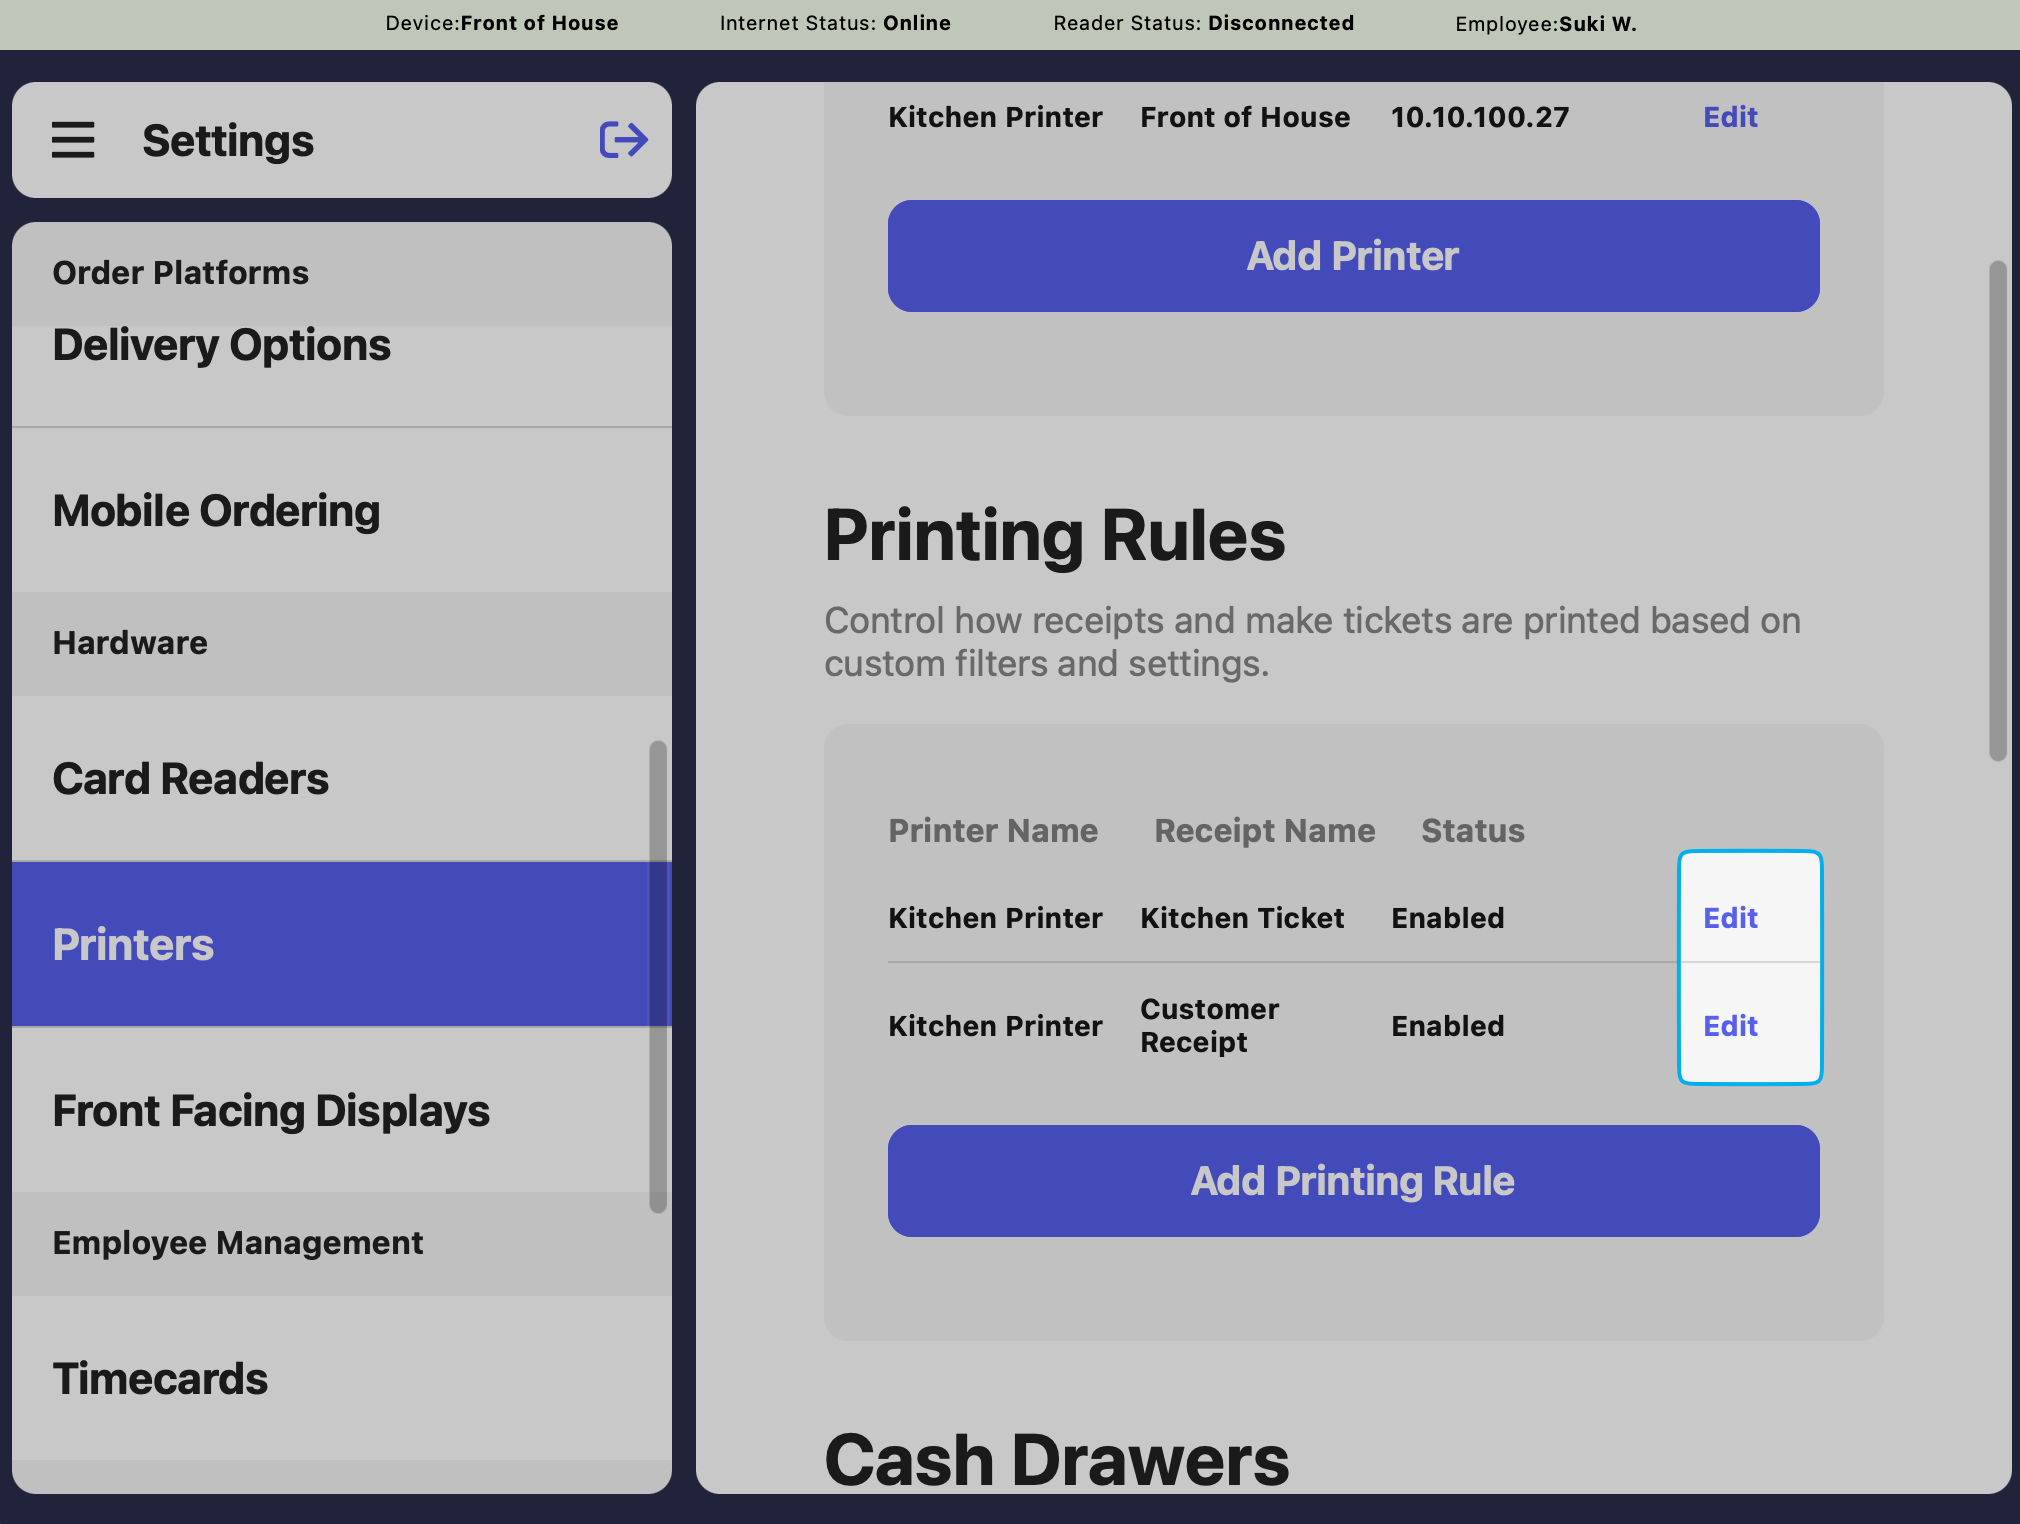Click the Hardware section header
Image resolution: width=2020 pixels, height=1524 pixels.
[131, 643]
